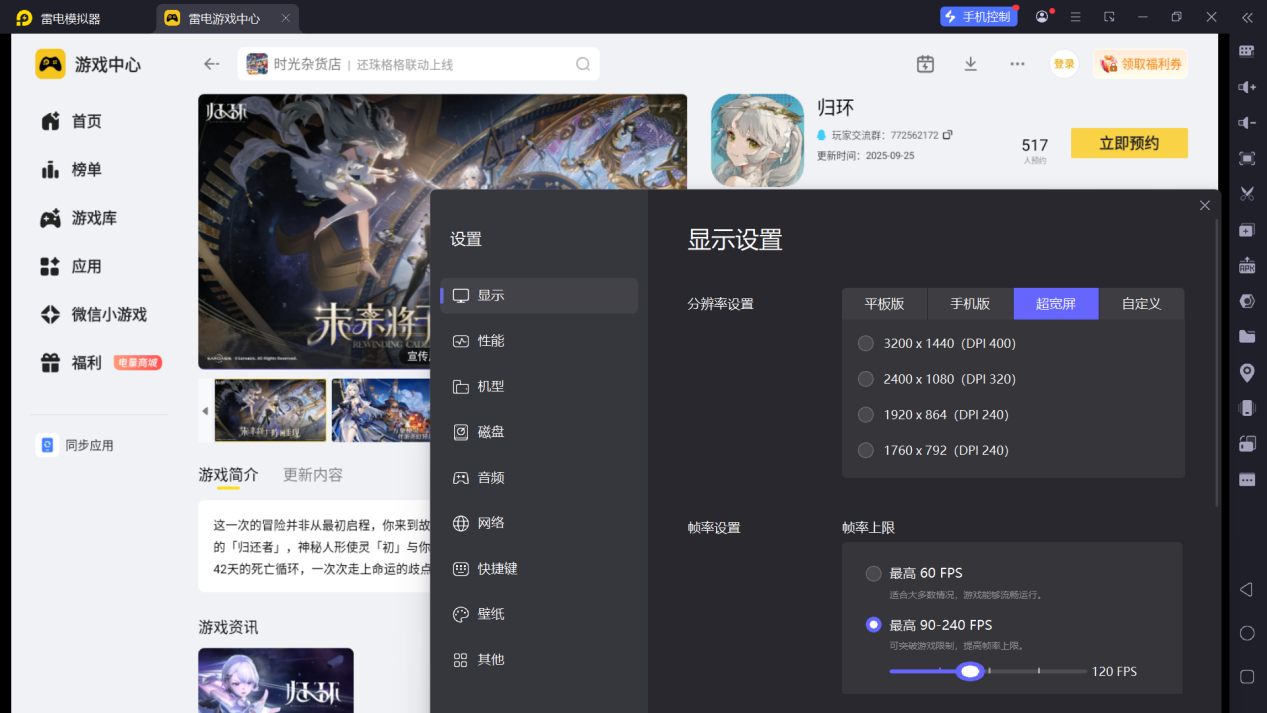Screen dimensions: 1267x713
Task: Click the shake phone icon
Action: tap(1245, 407)
